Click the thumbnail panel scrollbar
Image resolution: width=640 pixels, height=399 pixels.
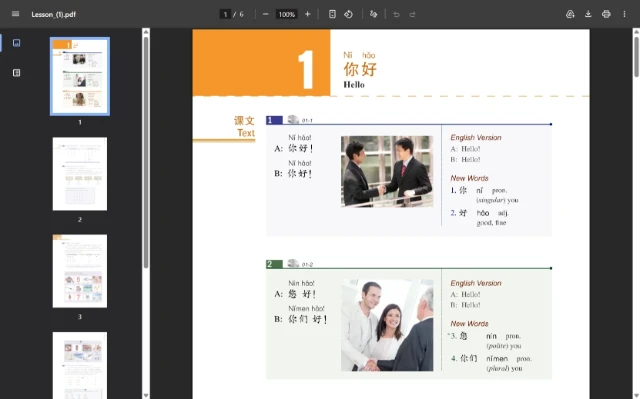pos(146,152)
